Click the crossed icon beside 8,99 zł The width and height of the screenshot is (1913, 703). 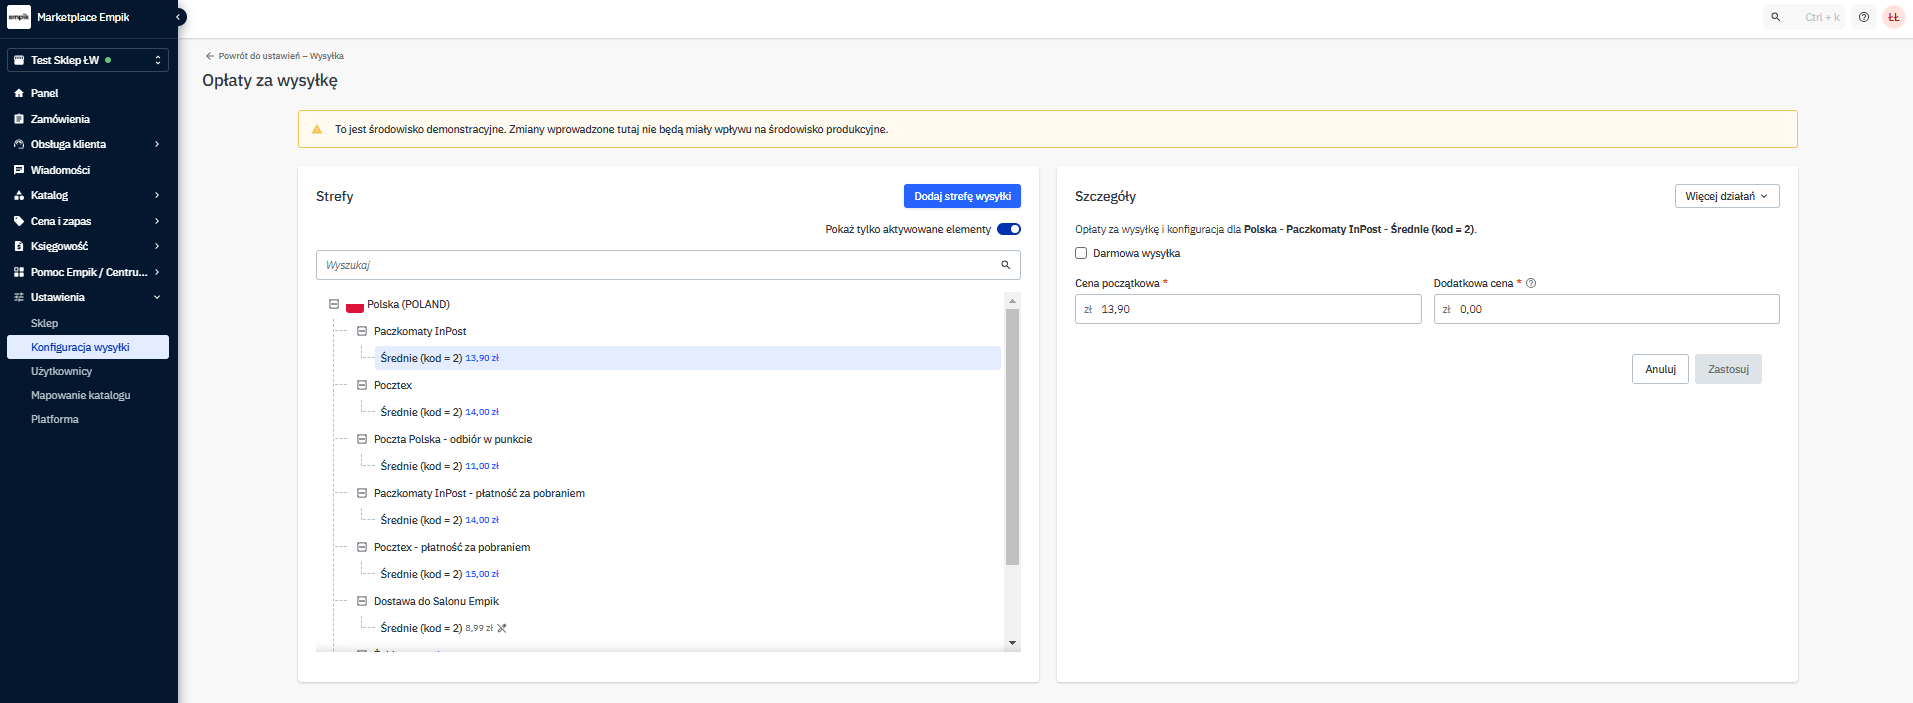(502, 628)
